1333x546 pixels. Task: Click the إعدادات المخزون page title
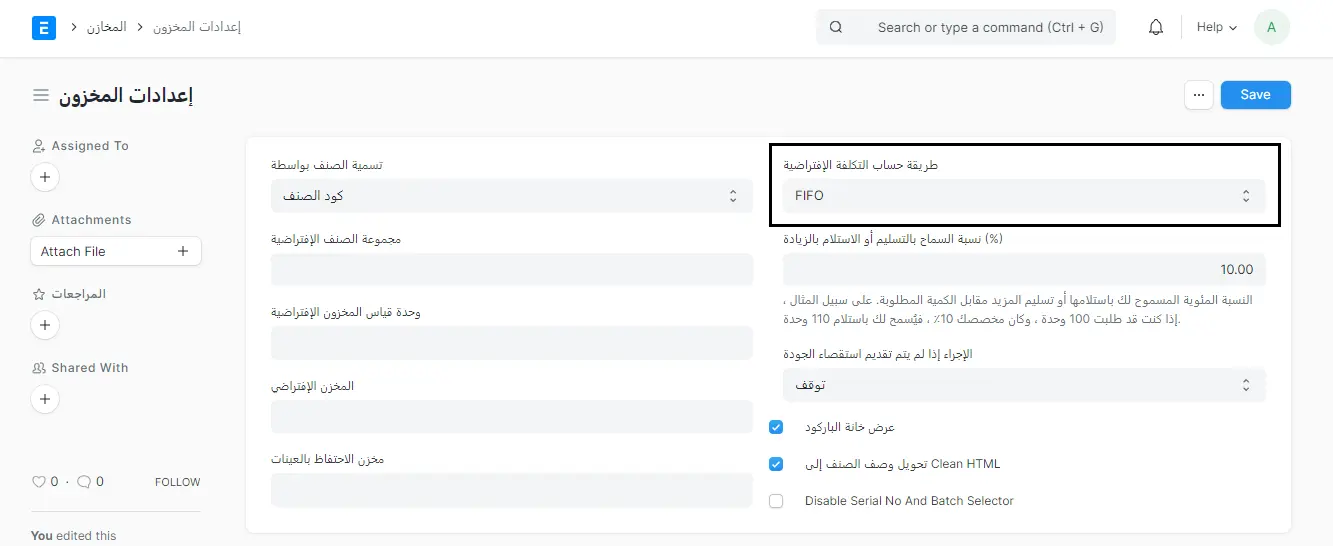point(125,95)
